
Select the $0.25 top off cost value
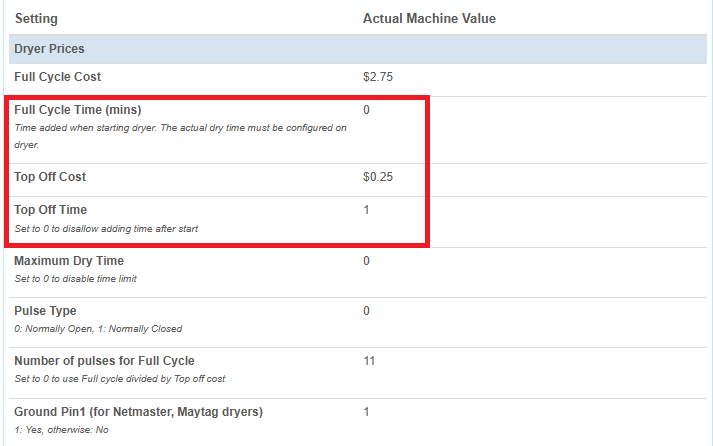click(377, 177)
